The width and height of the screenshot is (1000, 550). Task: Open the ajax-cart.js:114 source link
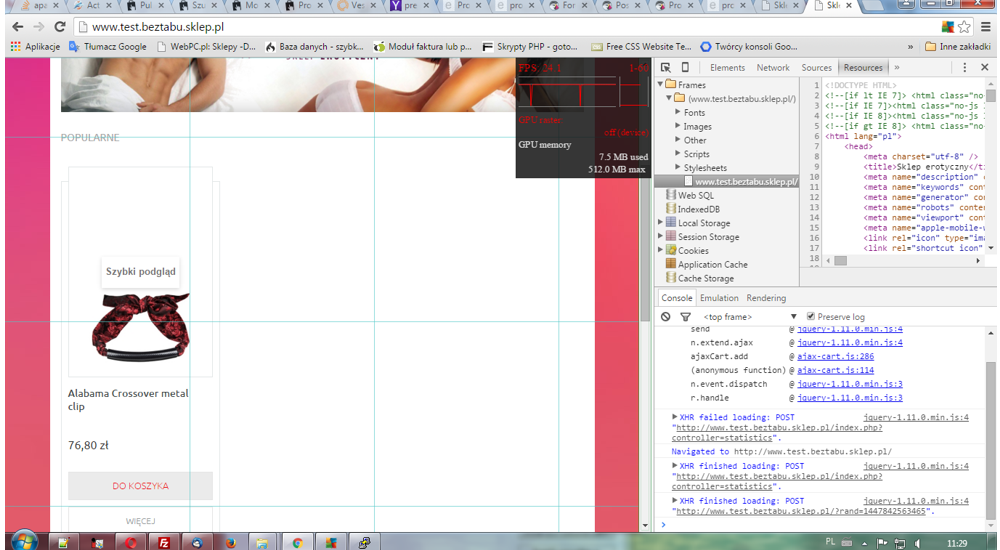click(835, 370)
